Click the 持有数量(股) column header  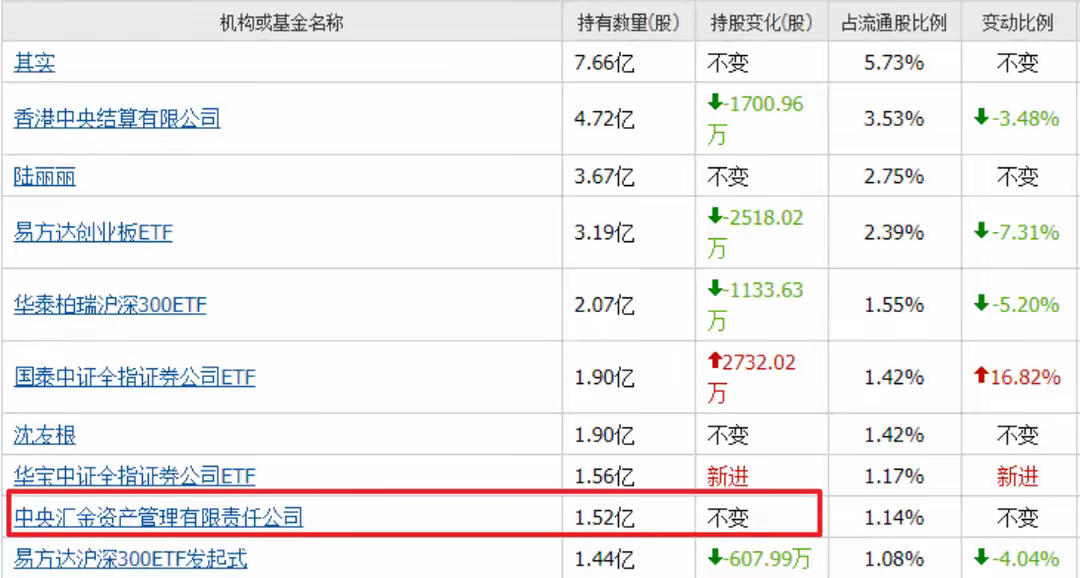(x=629, y=23)
